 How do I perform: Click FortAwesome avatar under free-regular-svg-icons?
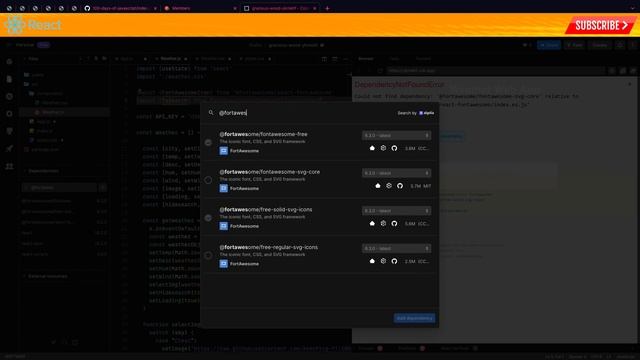pyautogui.click(x=223, y=263)
